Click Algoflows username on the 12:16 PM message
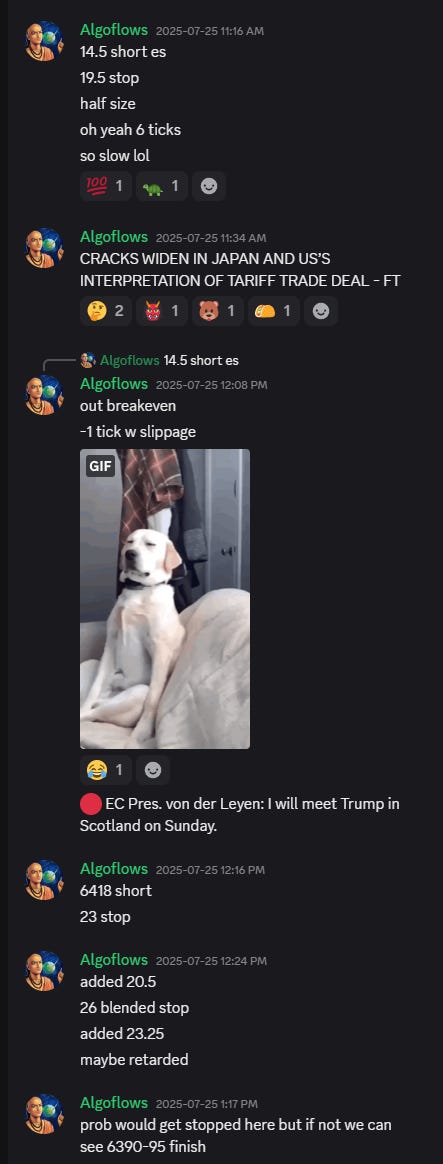The width and height of the screenshot is (443, 1164). (x=114, y=869)
